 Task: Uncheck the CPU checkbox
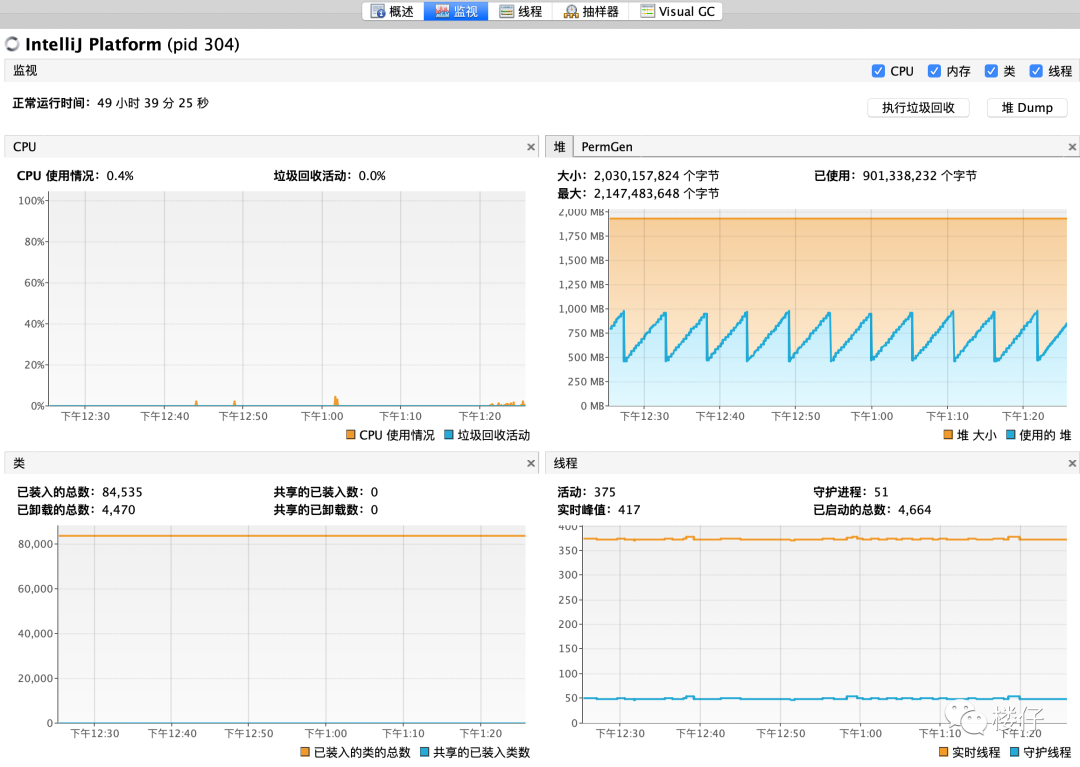click(878, 71)
